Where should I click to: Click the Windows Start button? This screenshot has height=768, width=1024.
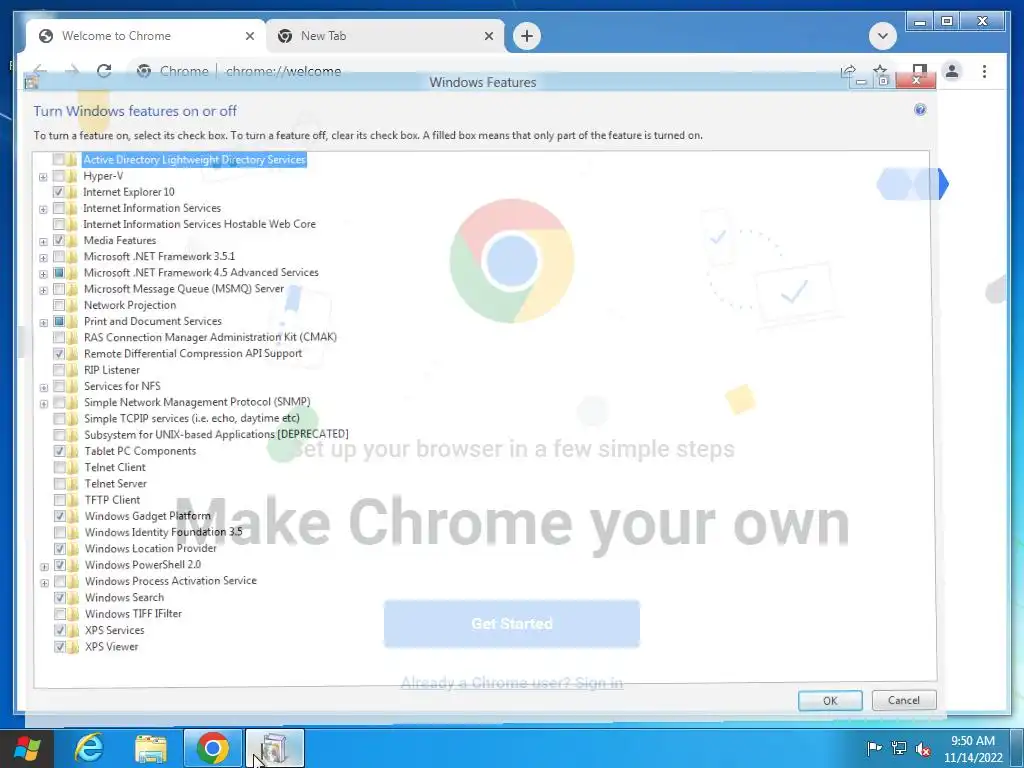click(x=26, y=748)
